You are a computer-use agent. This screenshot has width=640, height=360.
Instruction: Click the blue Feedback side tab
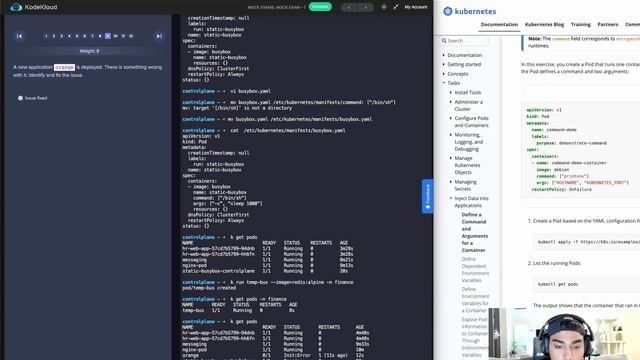click(427, 196)
